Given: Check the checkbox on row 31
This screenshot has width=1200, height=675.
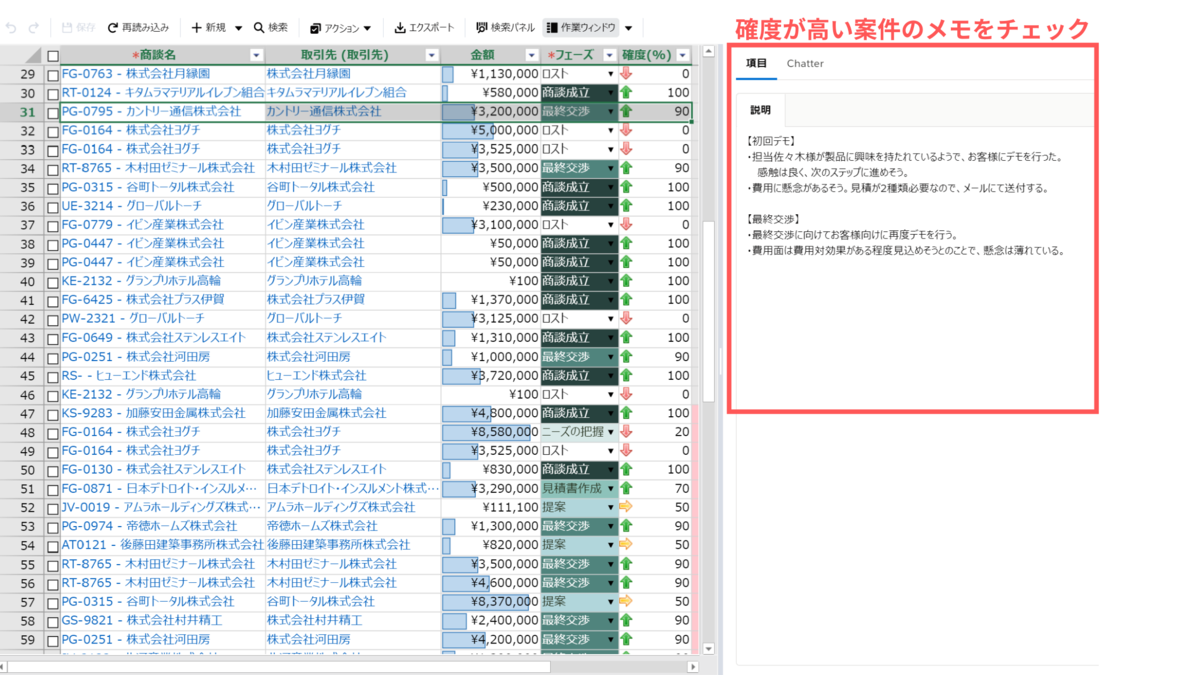Looking at the screenshot, I should [x=55, y=111].
